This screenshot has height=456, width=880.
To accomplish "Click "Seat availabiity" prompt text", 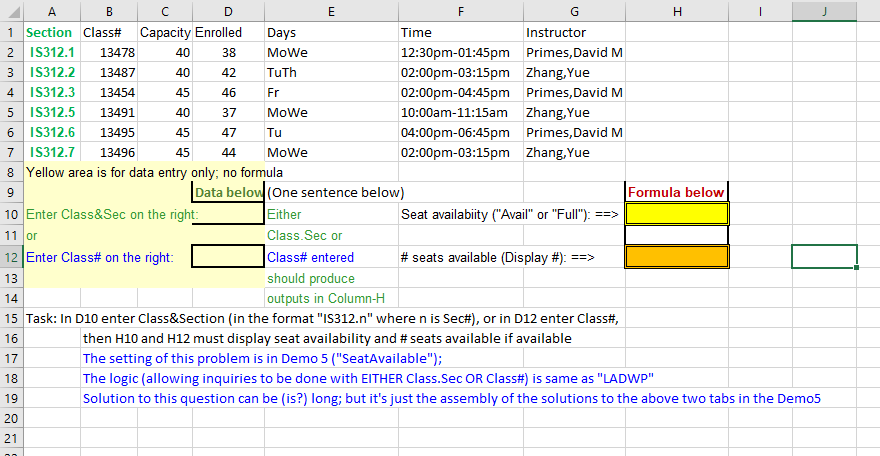I will (x=510, y=214).
